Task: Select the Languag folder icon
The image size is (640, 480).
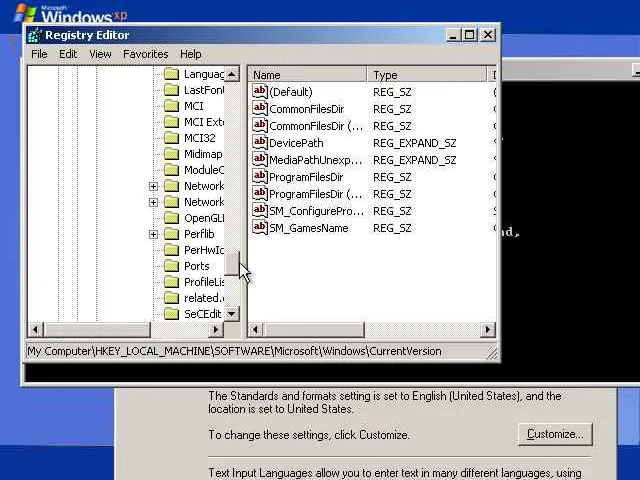Action: coord(171,74)
